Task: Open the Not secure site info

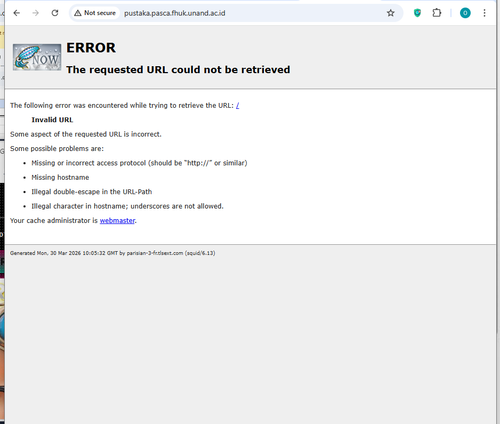Action: click(95, 13)
